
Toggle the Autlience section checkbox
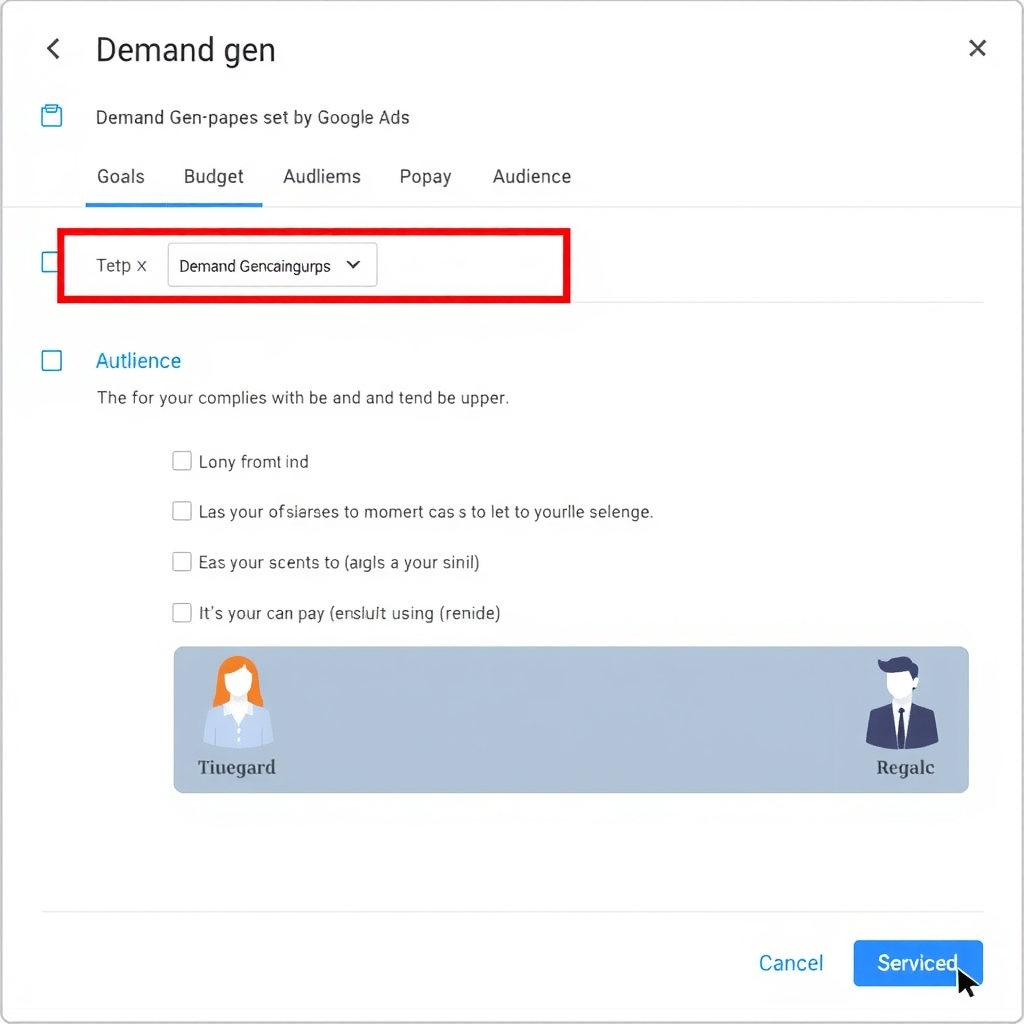pyautogui.click(x=52, y=360)
